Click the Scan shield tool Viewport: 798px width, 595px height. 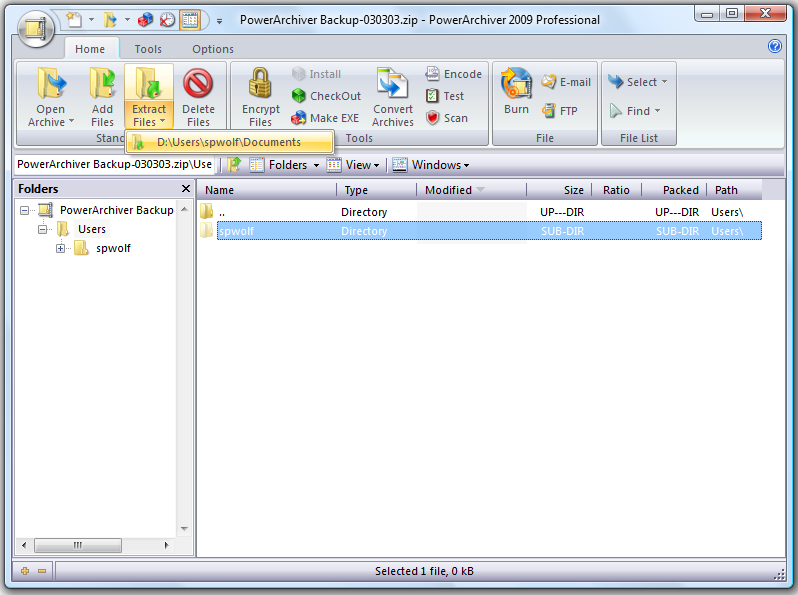446,118
